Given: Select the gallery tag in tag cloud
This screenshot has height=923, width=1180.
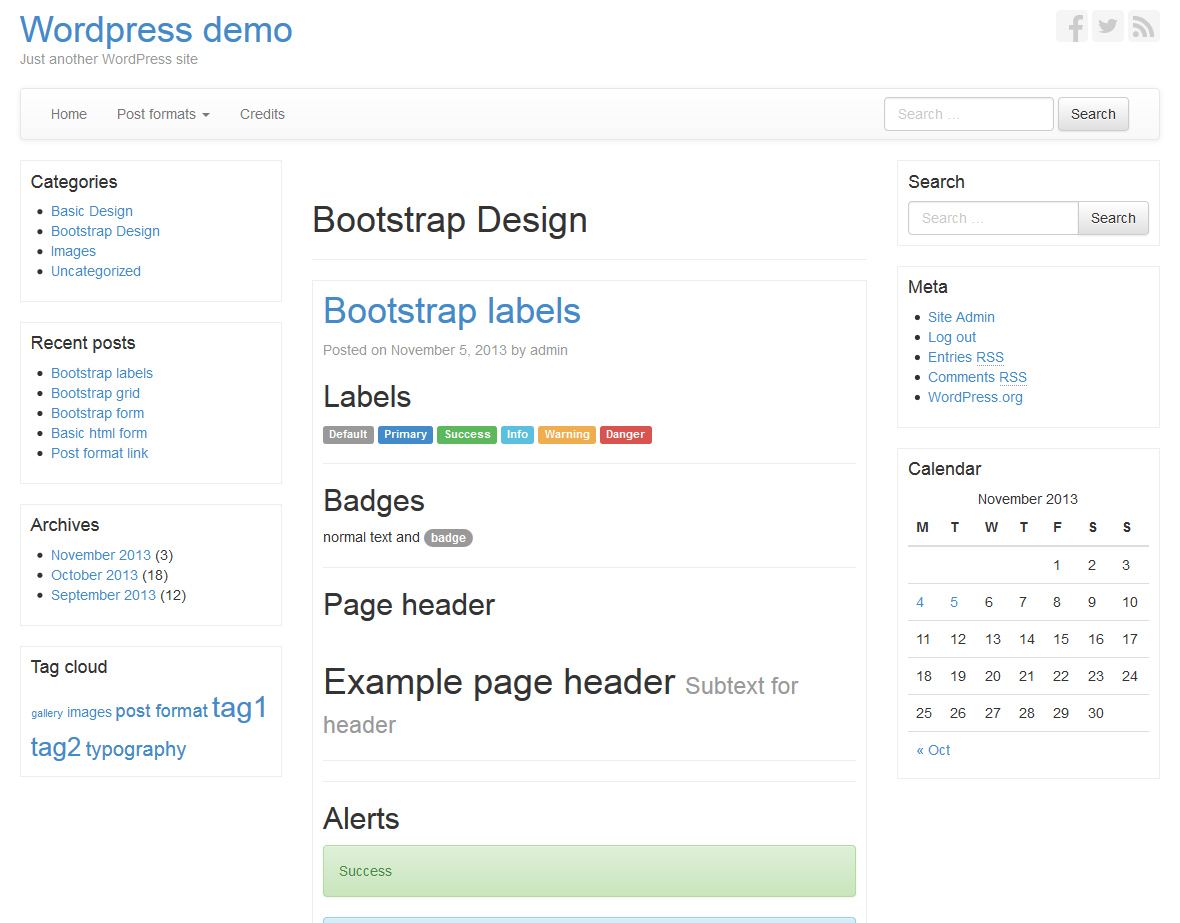Looking at the screenshot, I should pyautogui.click(x=47, y=713).
